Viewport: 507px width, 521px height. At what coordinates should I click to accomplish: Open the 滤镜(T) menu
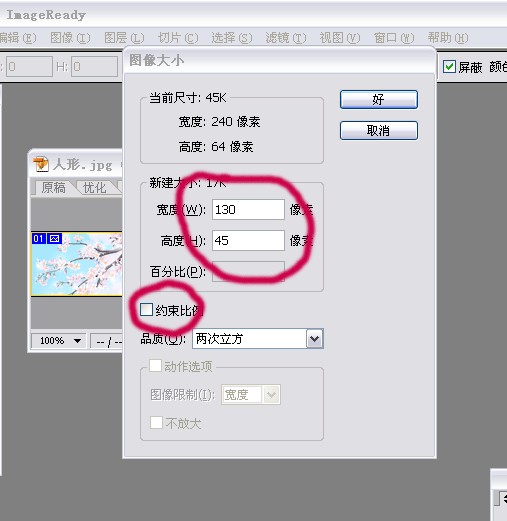pyautogui.click(x=286, y=38)
